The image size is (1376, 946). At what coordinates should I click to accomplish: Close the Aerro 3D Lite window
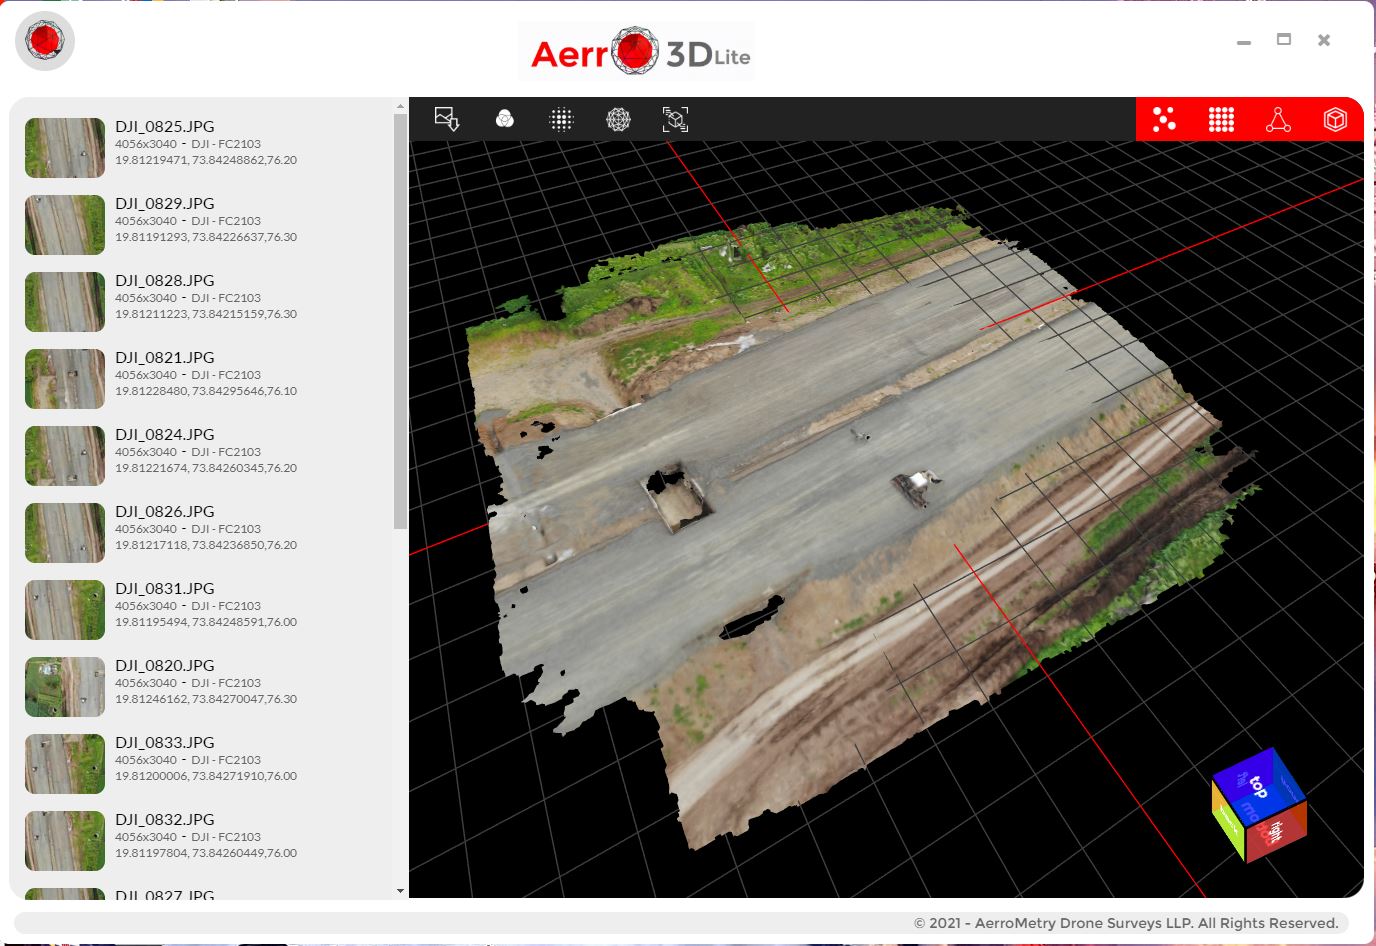coord(1324,40)
